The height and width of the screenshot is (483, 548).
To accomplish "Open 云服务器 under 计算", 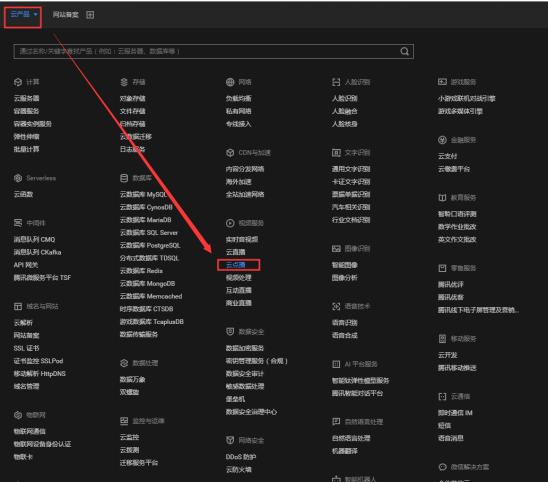I will [x=27, y=98].
